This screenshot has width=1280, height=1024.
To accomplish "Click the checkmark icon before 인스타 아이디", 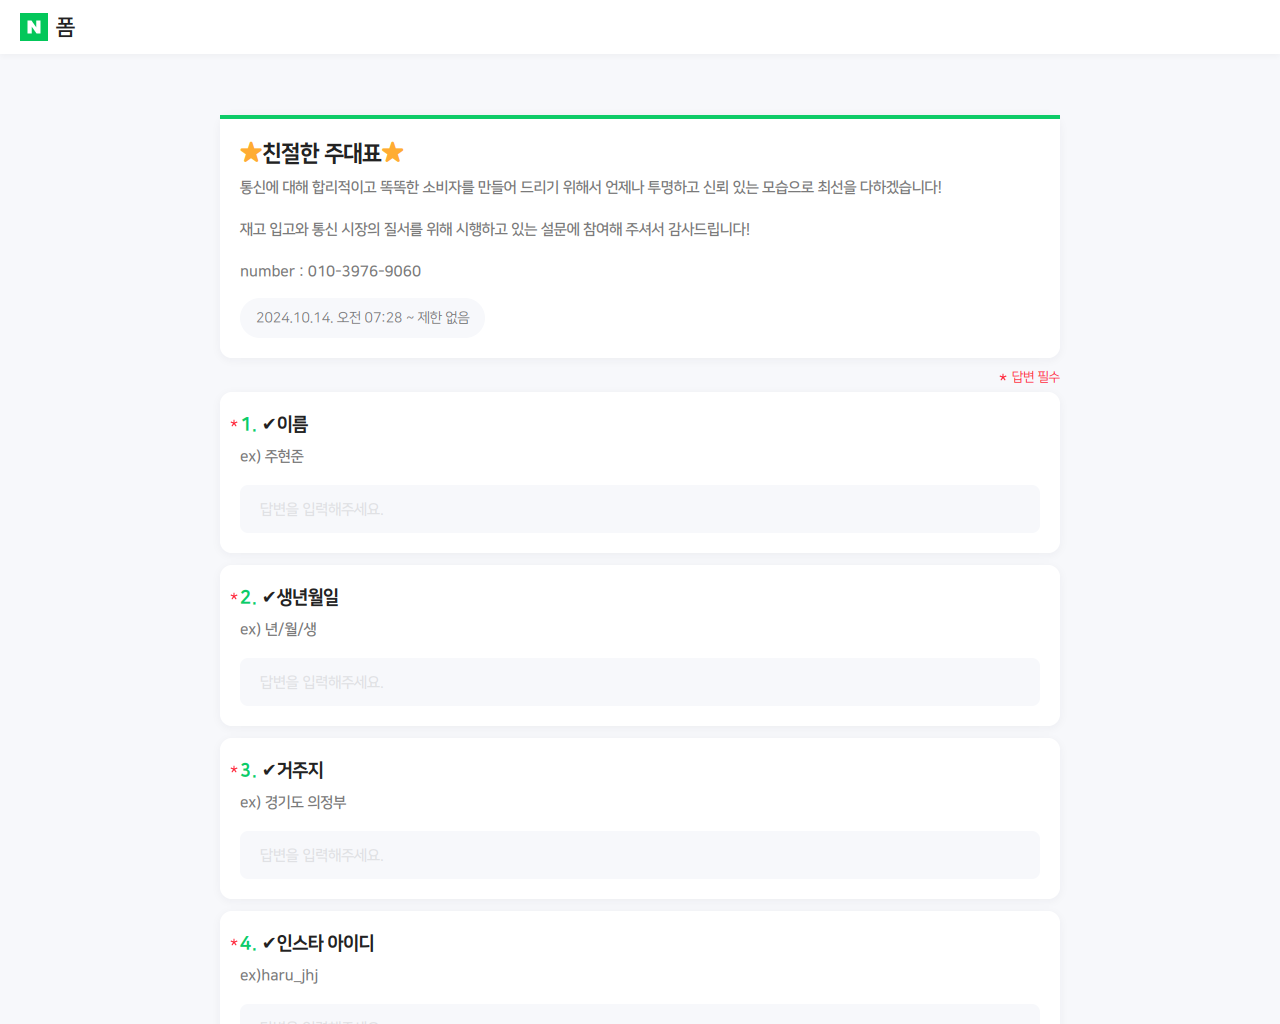I will tap(268, 943).
